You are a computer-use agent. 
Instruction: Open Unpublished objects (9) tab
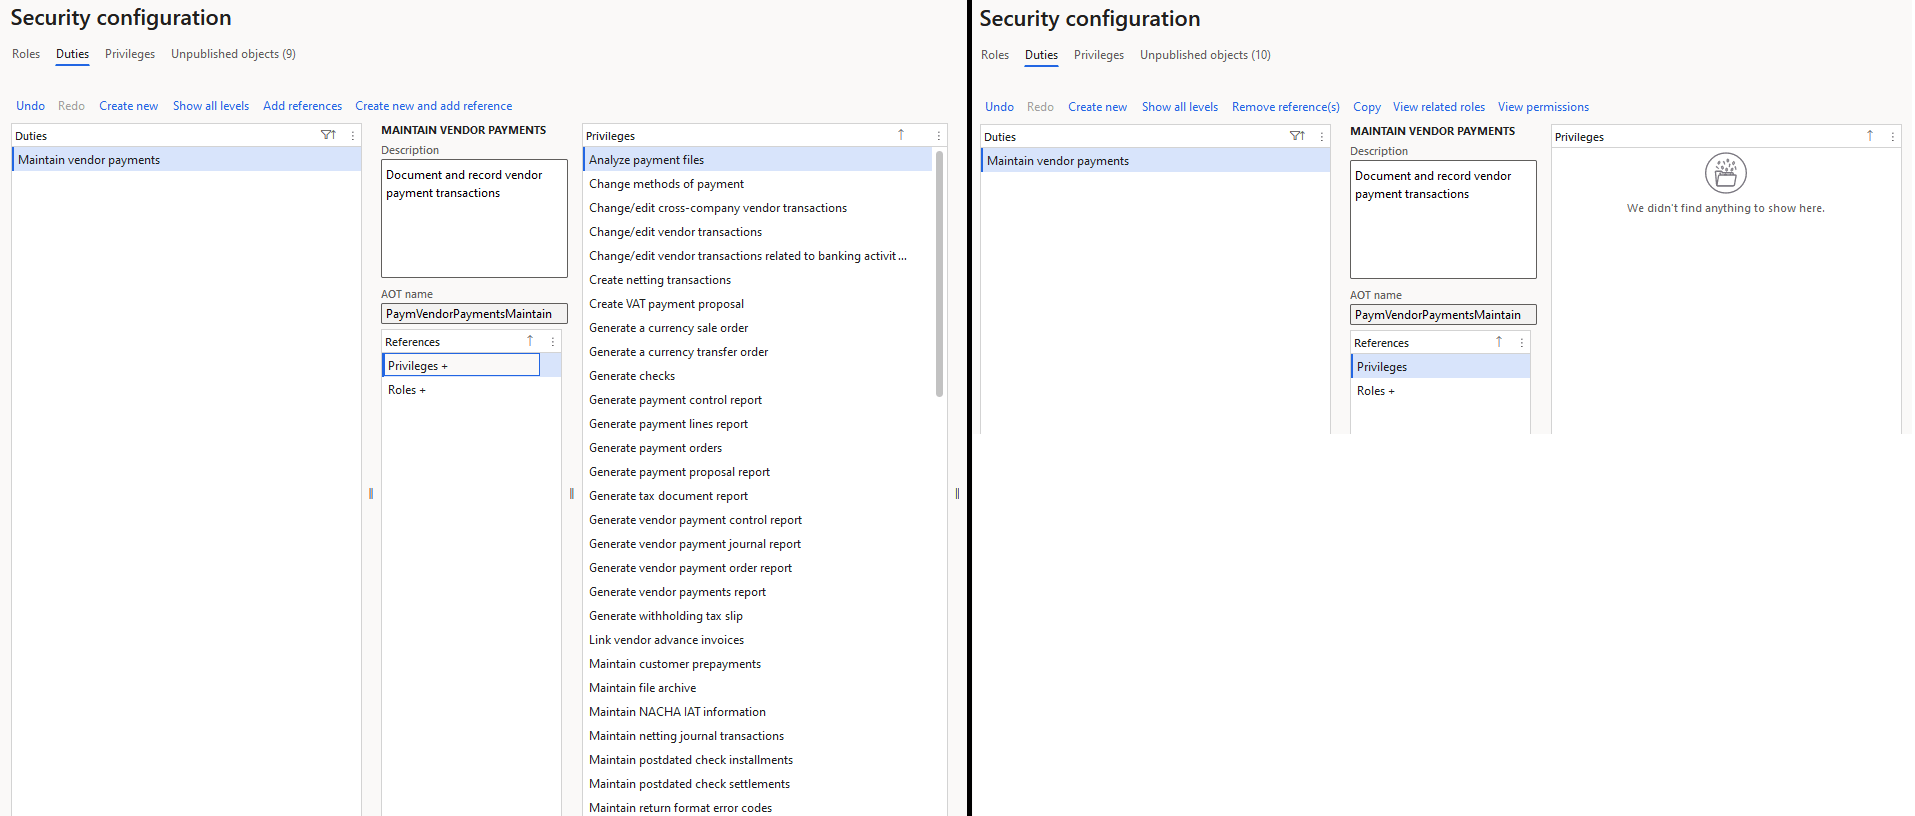[x=233, y=54]
